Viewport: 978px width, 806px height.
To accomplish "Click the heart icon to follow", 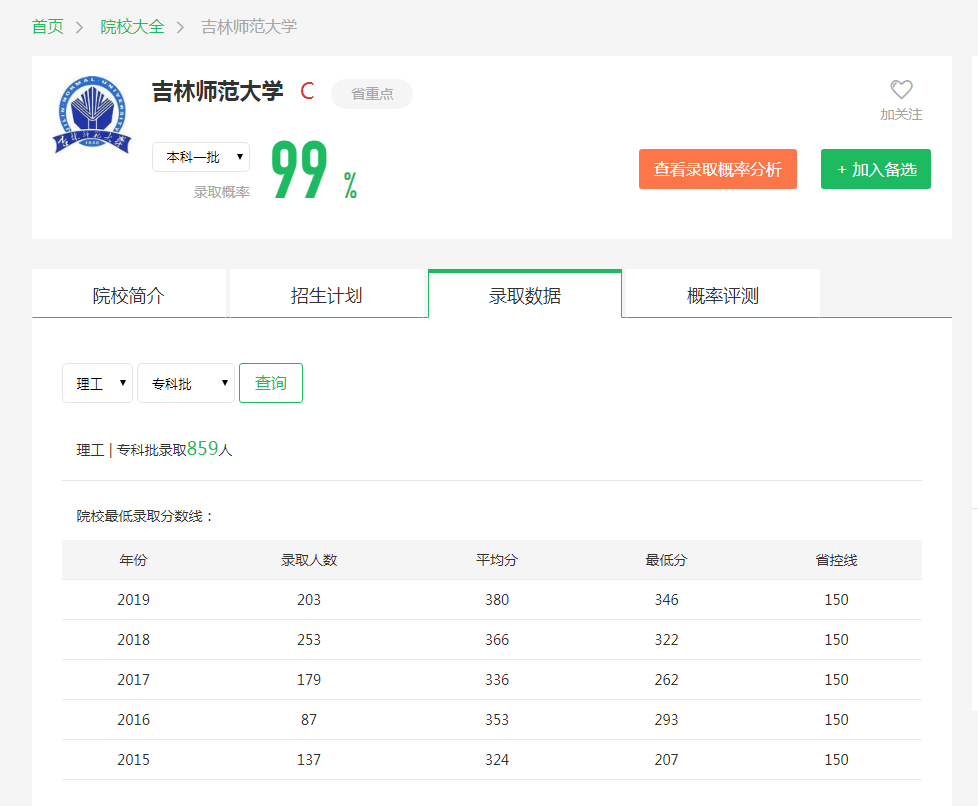I will click(x=901, y=89).
